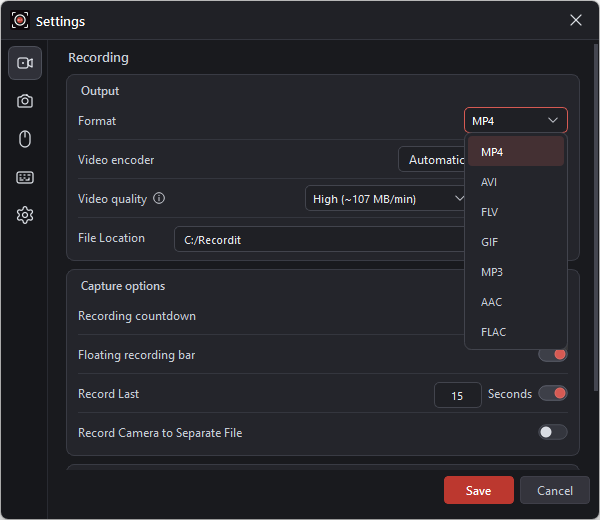Viewport: 600px width, 520px height.
Task: Edit the File Location path field
Action: coord(320,239)
